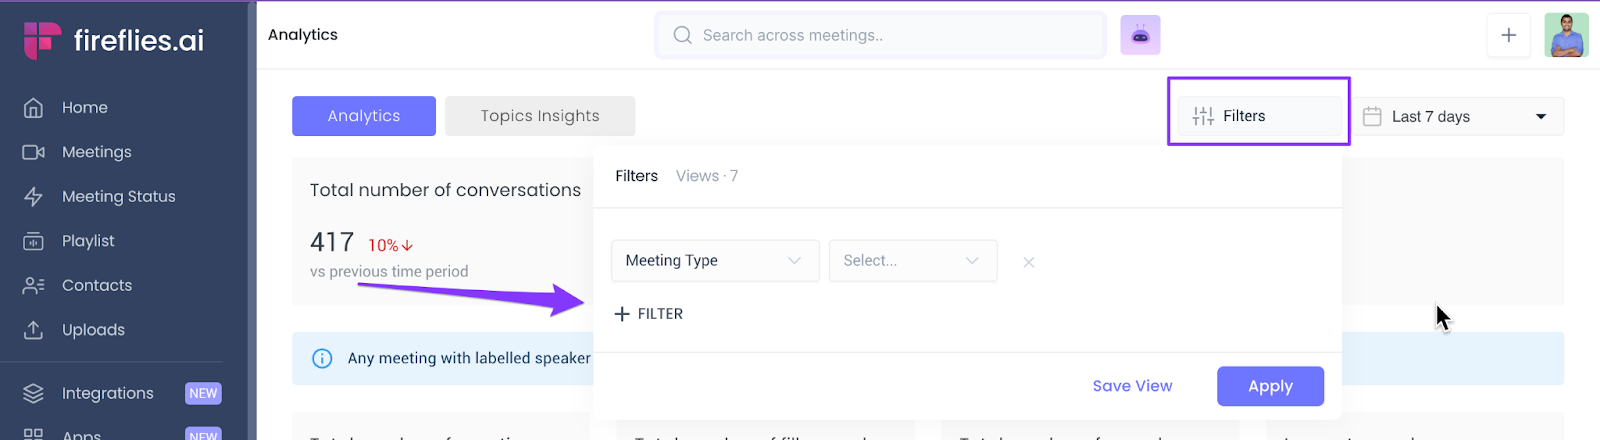This screenshot has height=440, width=1600.
Task: Switch to the Topics Insights tab
Action: (x=540, y=116)
